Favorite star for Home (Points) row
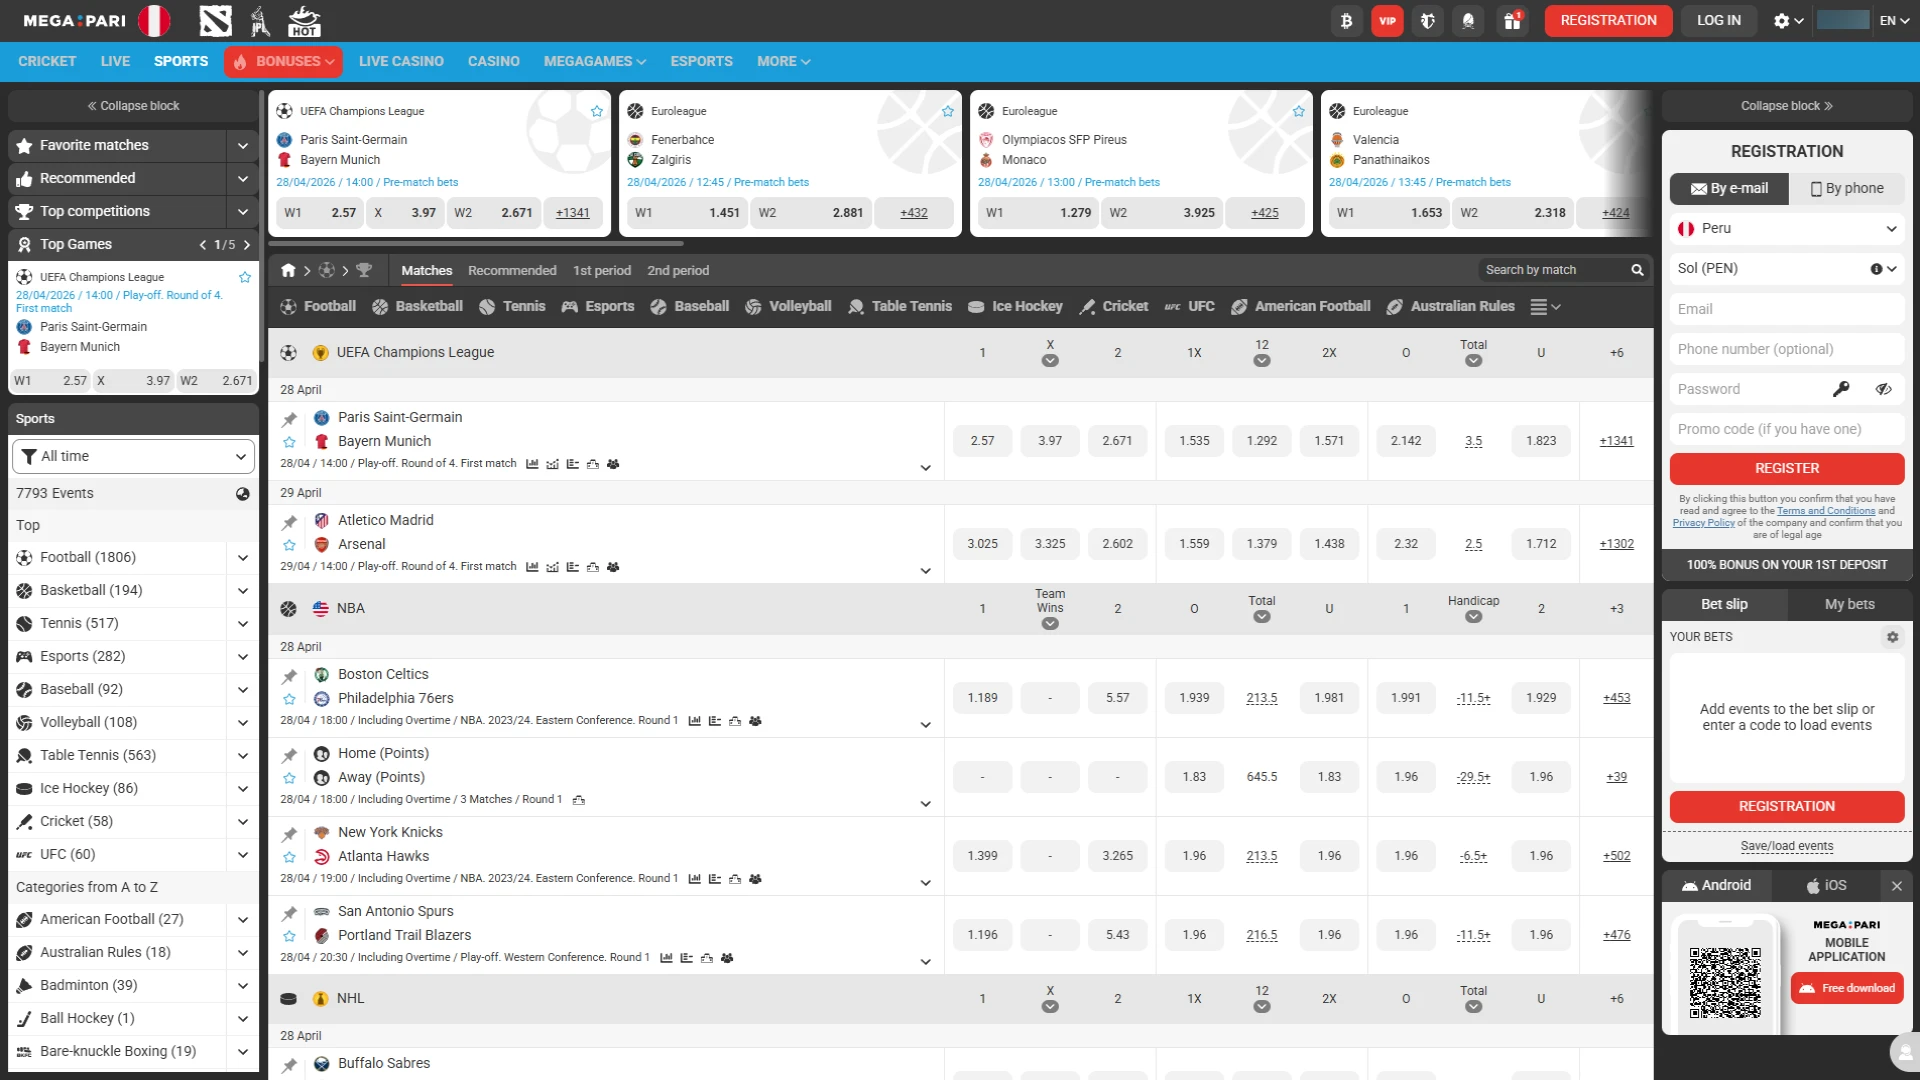1920x1080 pixels. pos(289,778)
